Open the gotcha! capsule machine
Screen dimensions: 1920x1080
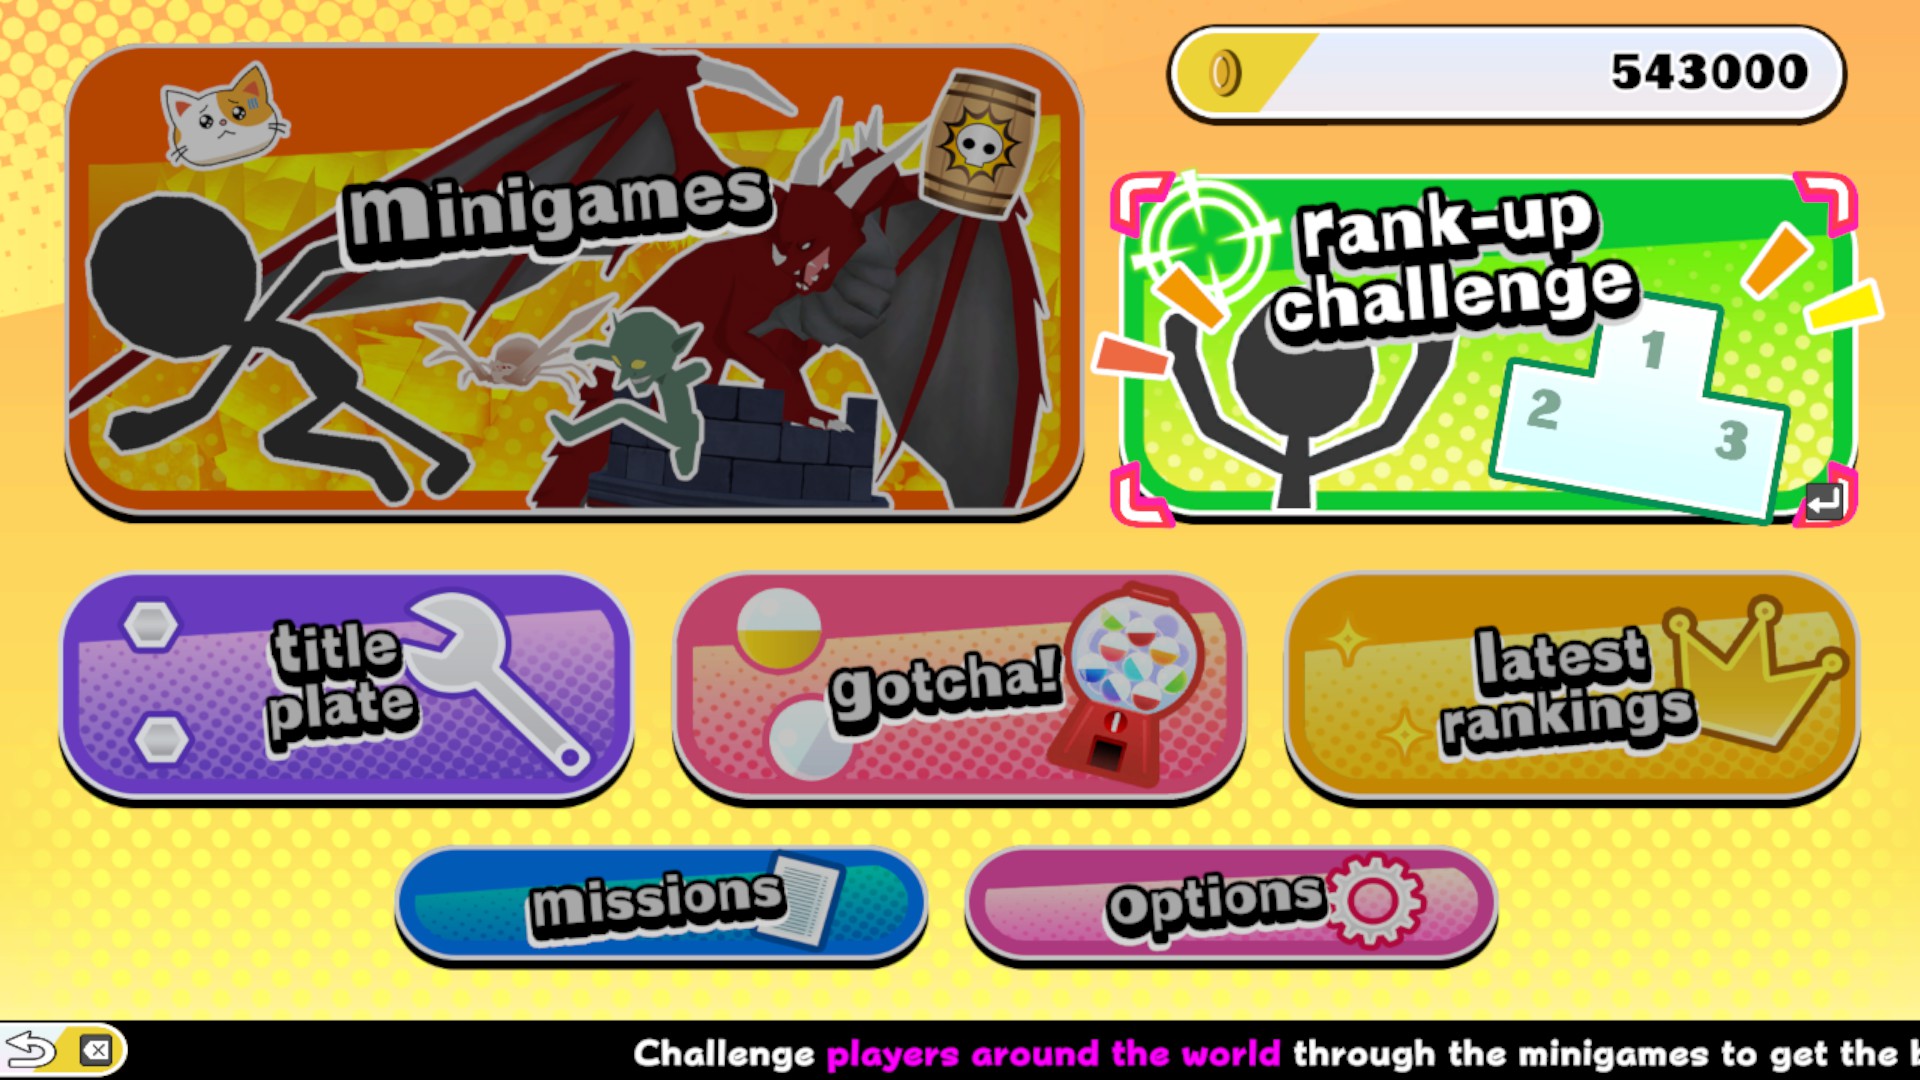tap(959, 686)
